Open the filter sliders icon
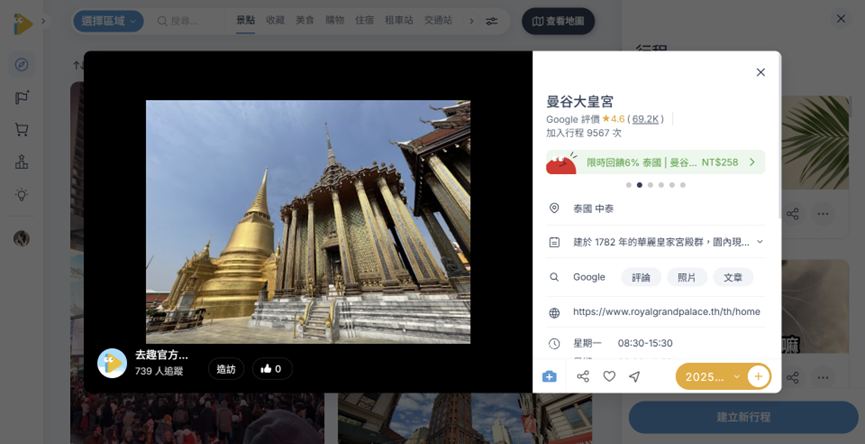Screen dimensions: 865x444 click(492, 21)
